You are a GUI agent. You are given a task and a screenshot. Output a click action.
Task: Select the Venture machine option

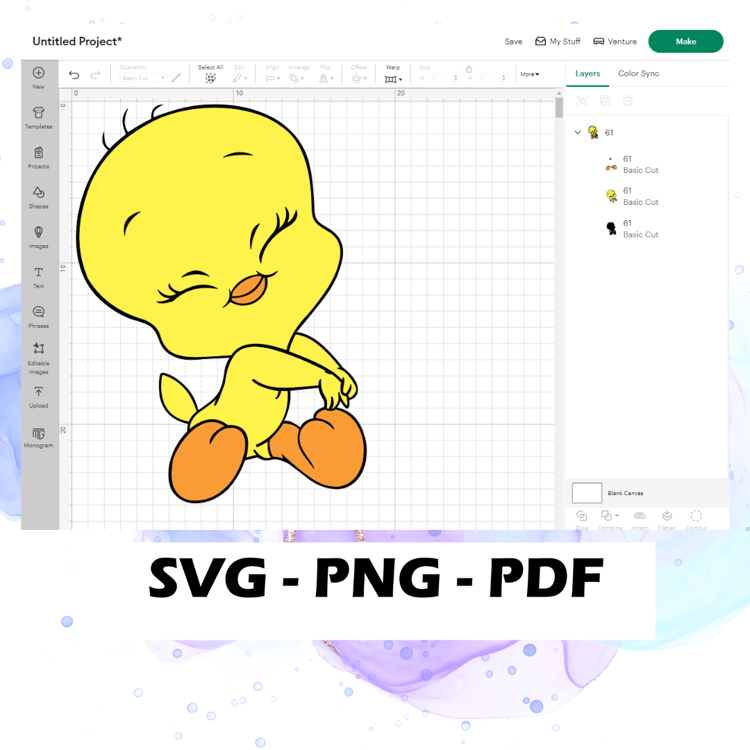tap(615, 42)
